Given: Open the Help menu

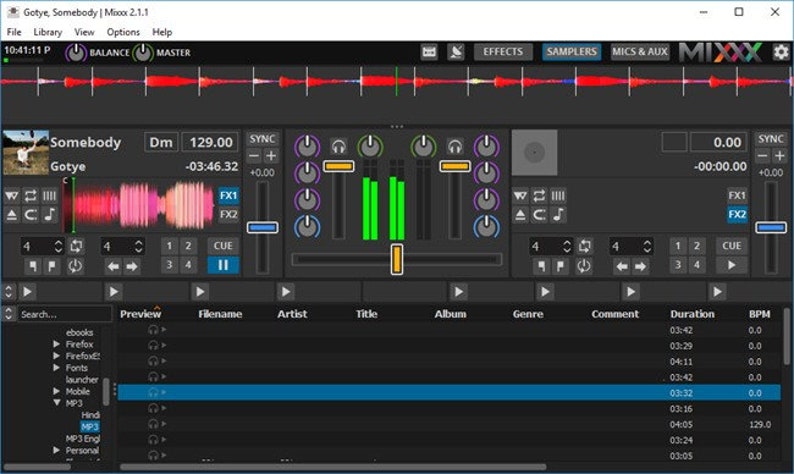Looking at the screenshot, I should (162, 32).
